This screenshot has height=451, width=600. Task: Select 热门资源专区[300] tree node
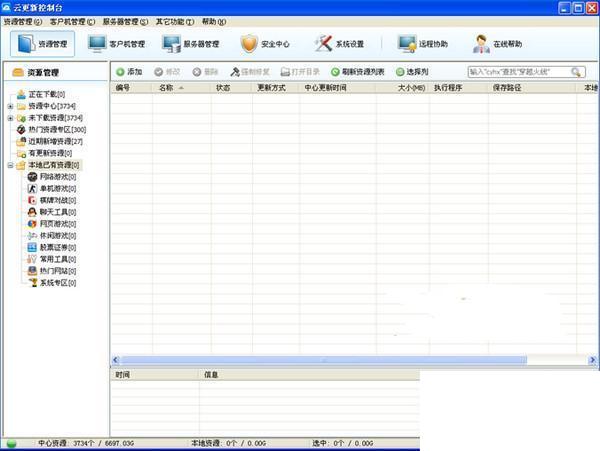pyautogui.click(x=57, y=130)
